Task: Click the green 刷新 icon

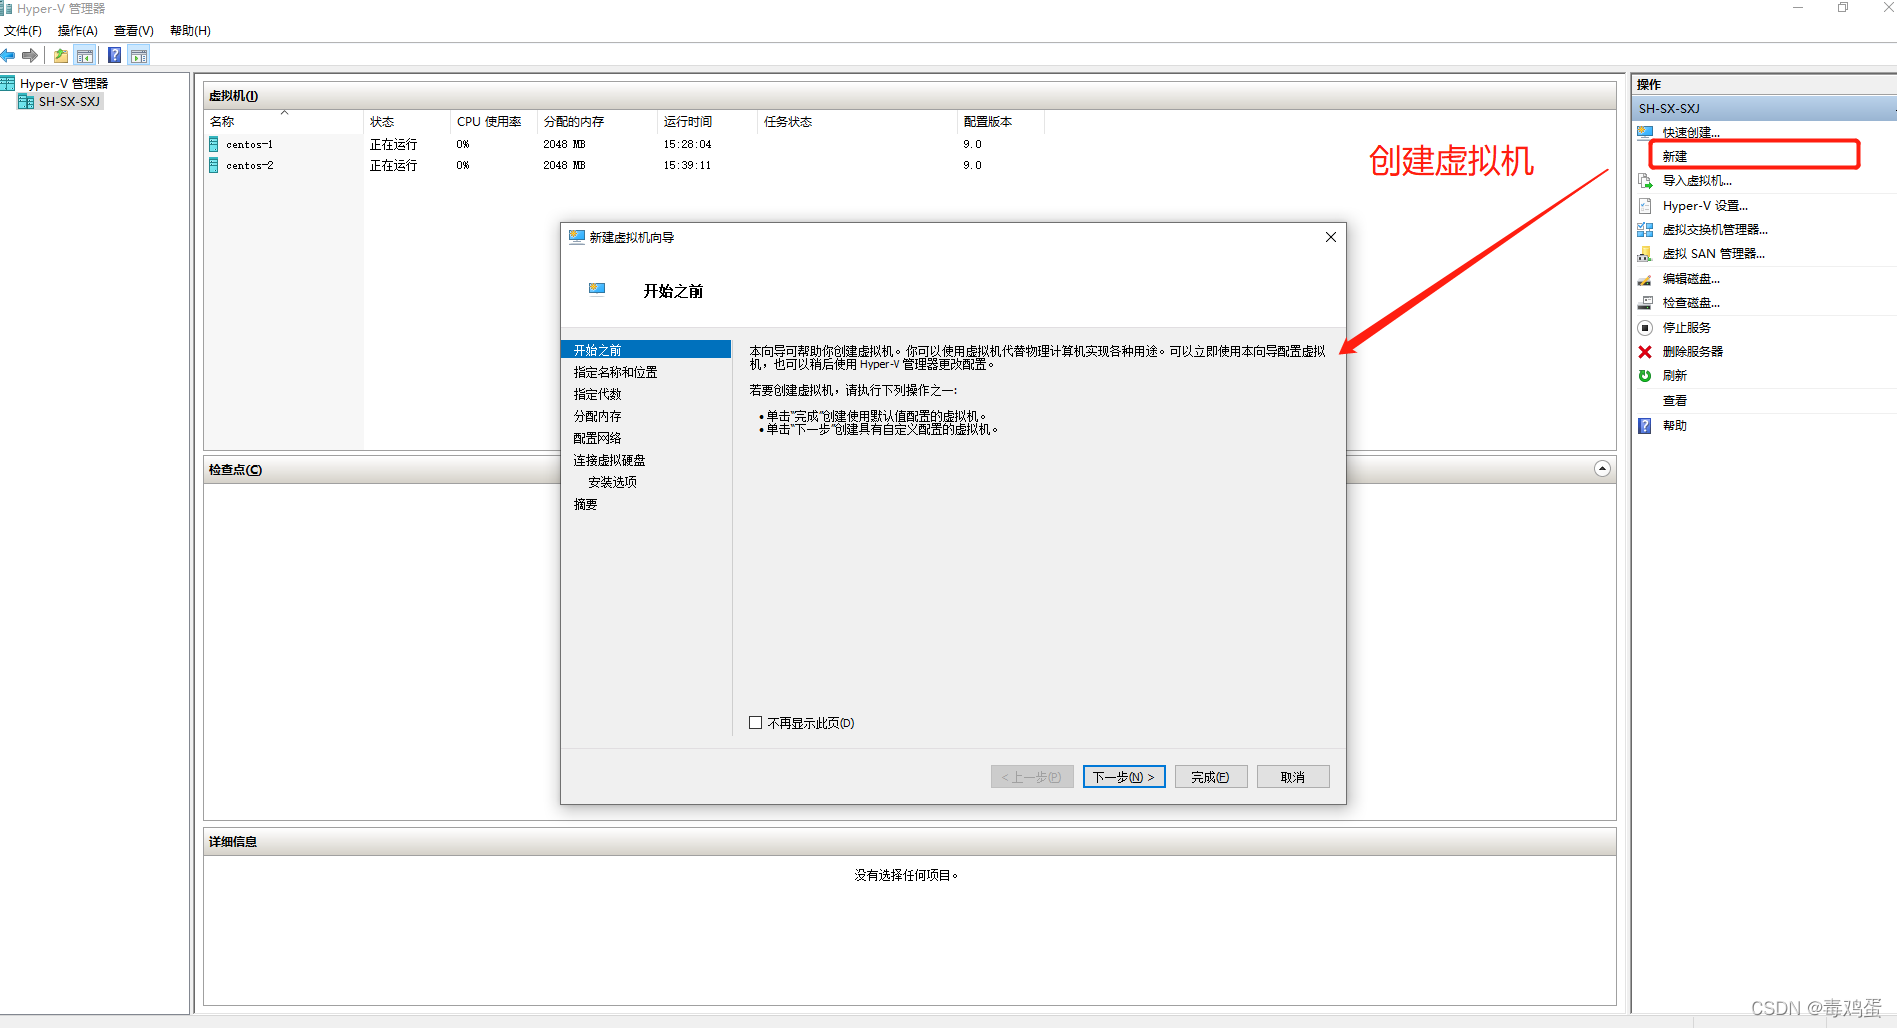Action: pos(1645,376)
